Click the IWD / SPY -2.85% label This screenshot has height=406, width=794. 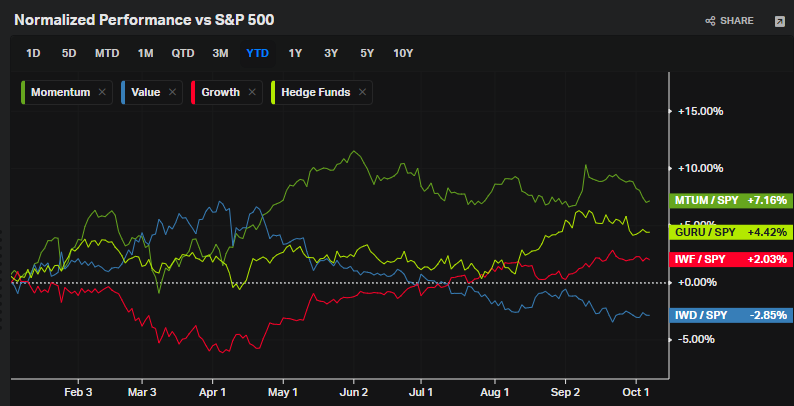(x=730, y=315)
